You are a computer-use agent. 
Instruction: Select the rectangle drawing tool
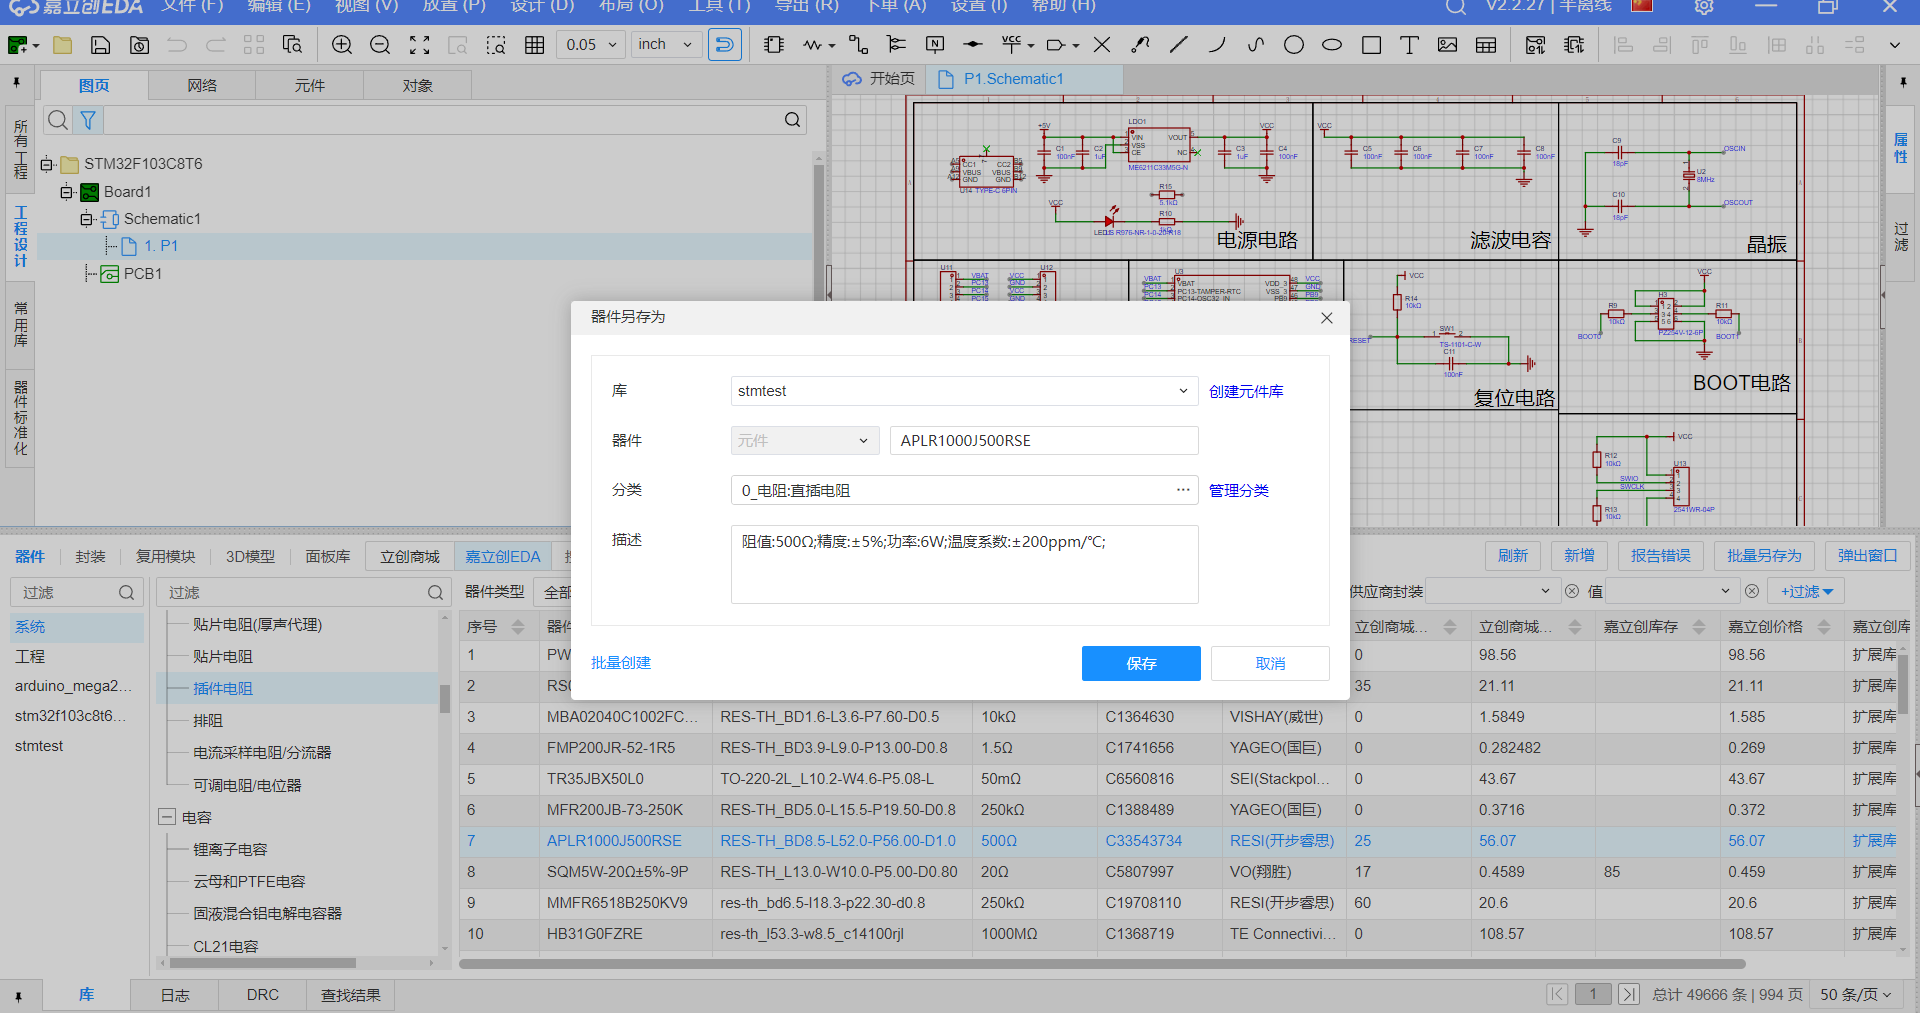point(1371,45)
